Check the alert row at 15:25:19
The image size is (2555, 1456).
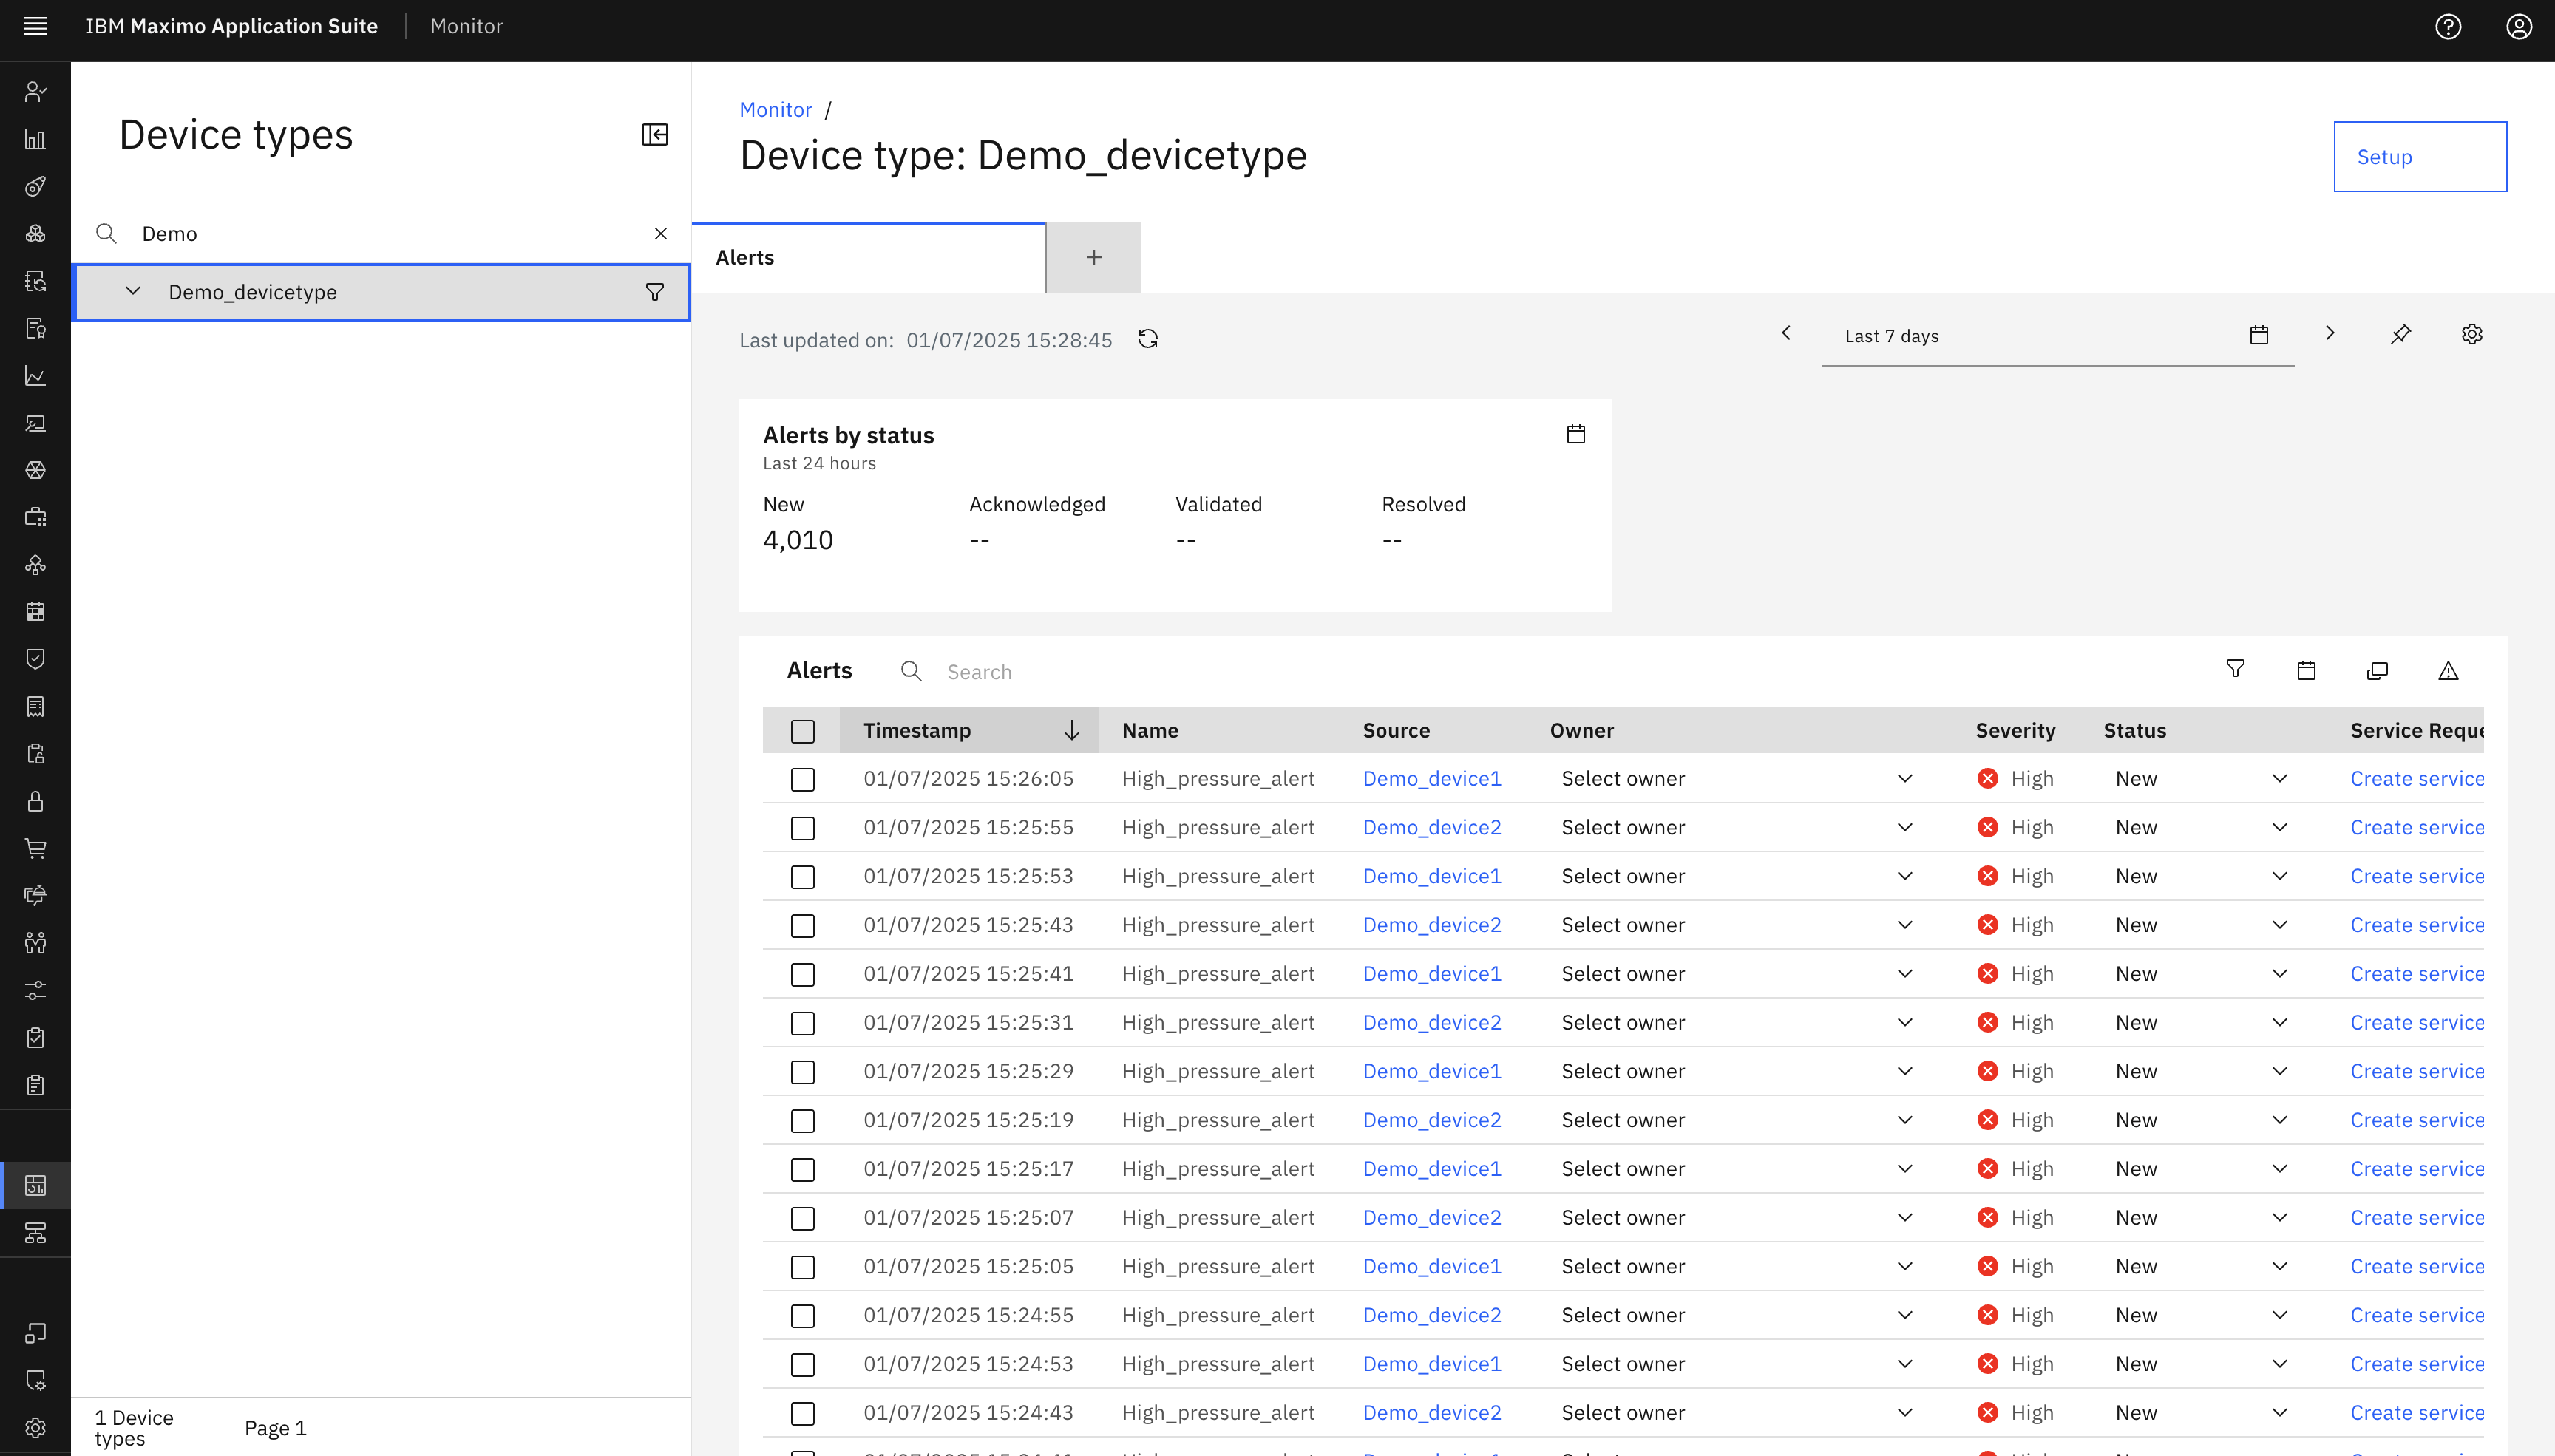coord(802,1121)
